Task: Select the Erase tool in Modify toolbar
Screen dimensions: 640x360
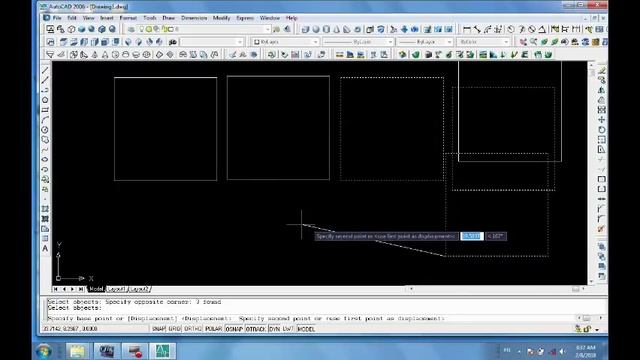Action: [x=601, y=71]
